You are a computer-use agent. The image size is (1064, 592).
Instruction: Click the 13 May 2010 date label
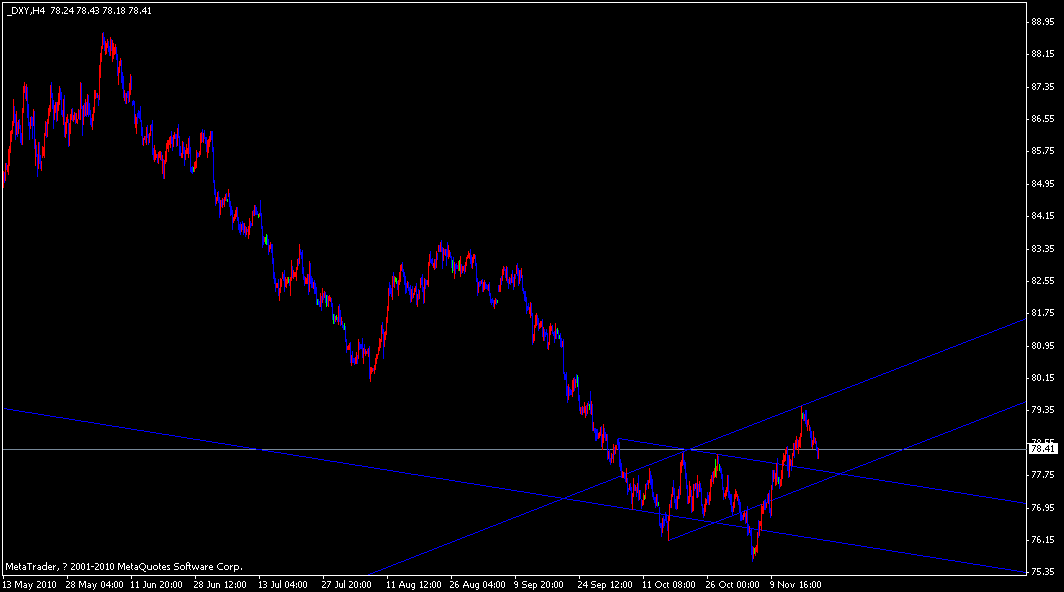pos(29,585)
